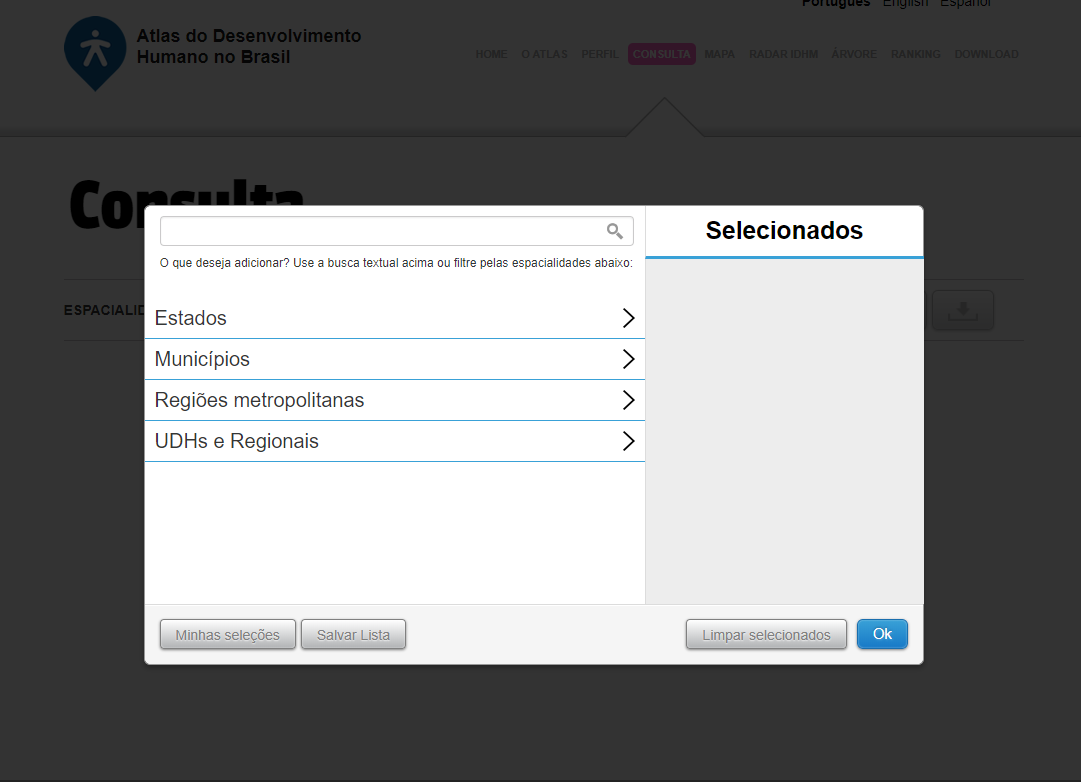Open the Regiões metropolitanas list chevron
1081x782 pixels.
[628, 400]
